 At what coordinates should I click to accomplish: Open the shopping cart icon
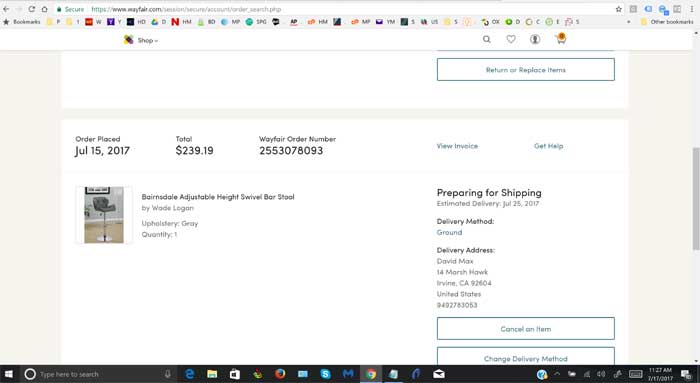coord(561,39)
